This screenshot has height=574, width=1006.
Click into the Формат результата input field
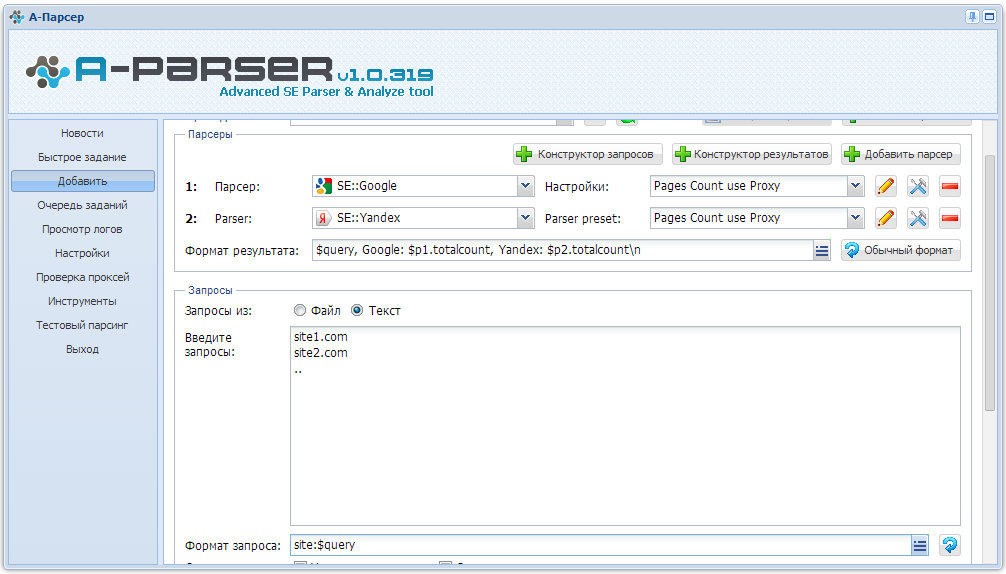coord(563,250)
